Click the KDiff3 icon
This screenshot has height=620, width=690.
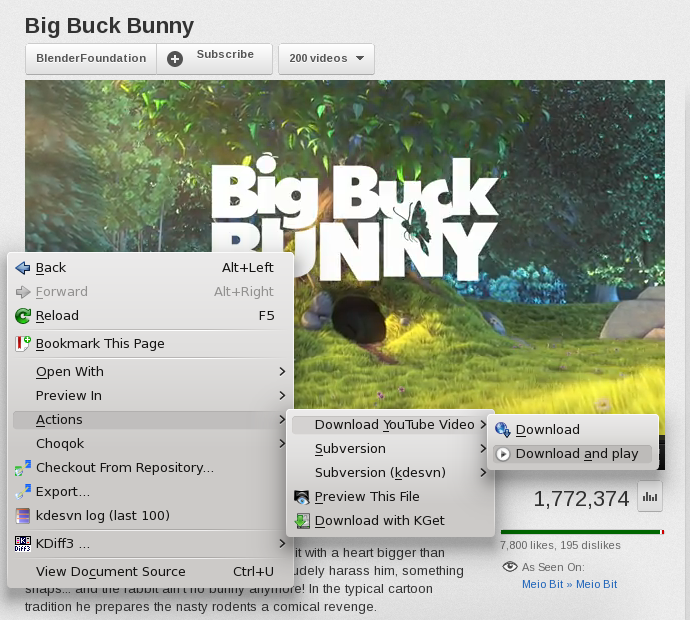[22, 543]
